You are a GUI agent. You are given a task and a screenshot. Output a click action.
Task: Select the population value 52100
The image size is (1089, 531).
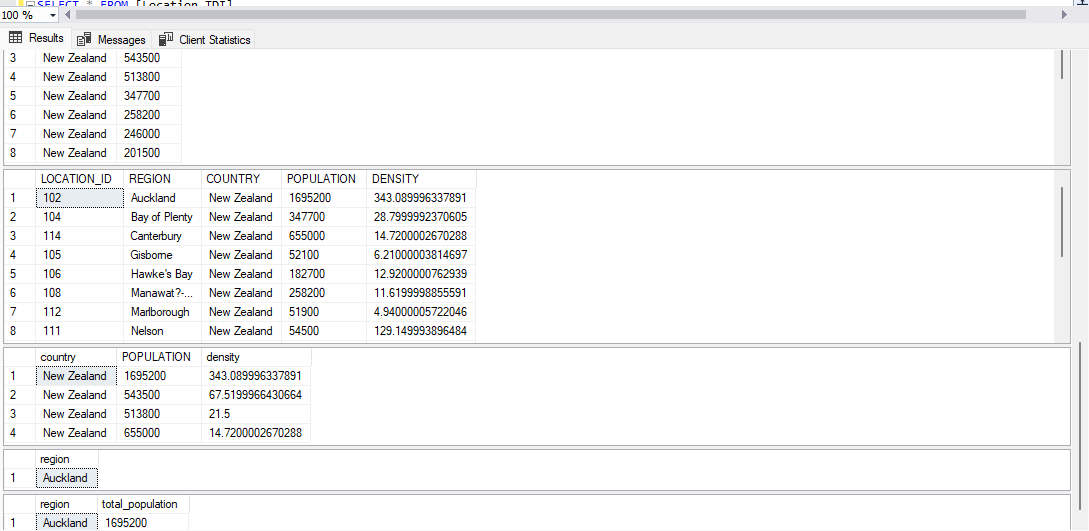pyautogui.click(x=324, y=255)
